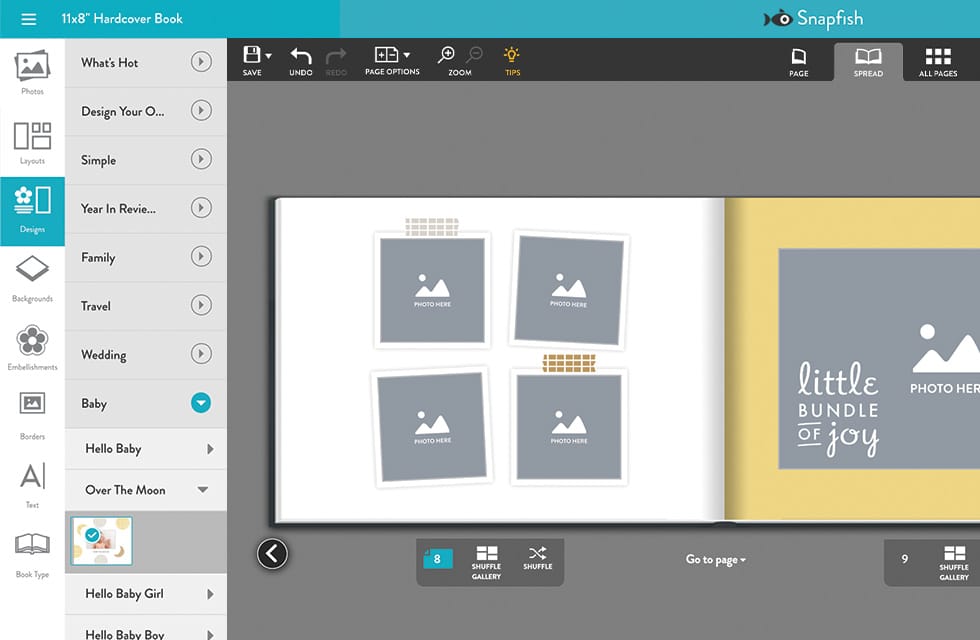Open the hamburger menu
Image resolution: width=980 pixels, height=640 pixels.
coord(29,18)
